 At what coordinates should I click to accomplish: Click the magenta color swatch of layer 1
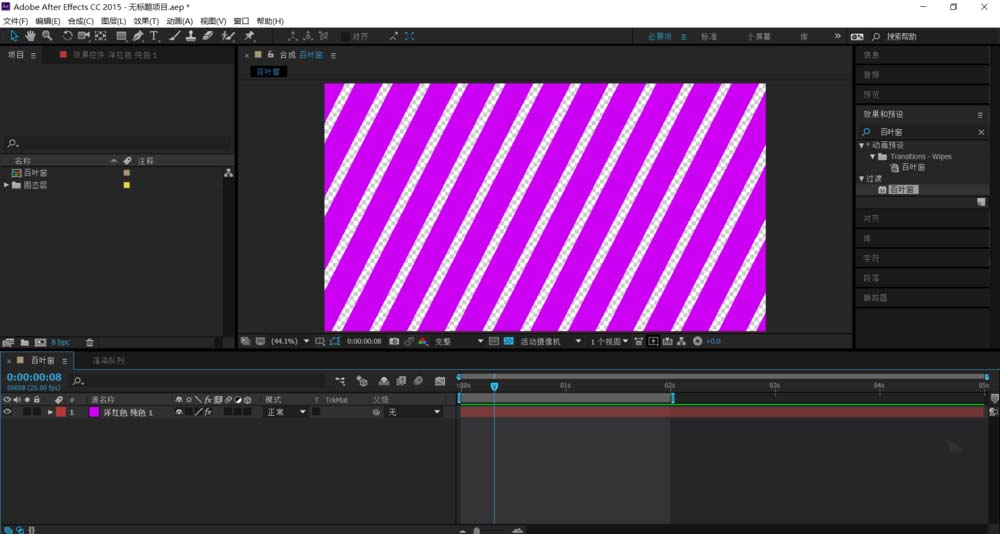[94, 412]
